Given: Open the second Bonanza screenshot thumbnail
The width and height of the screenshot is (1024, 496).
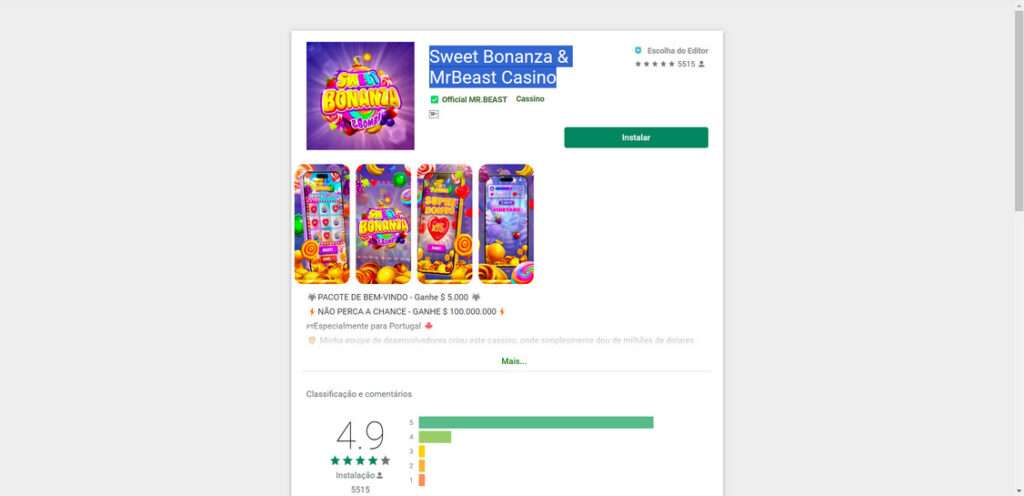Looking at the screenshot, I should click(x=383, y=224).
